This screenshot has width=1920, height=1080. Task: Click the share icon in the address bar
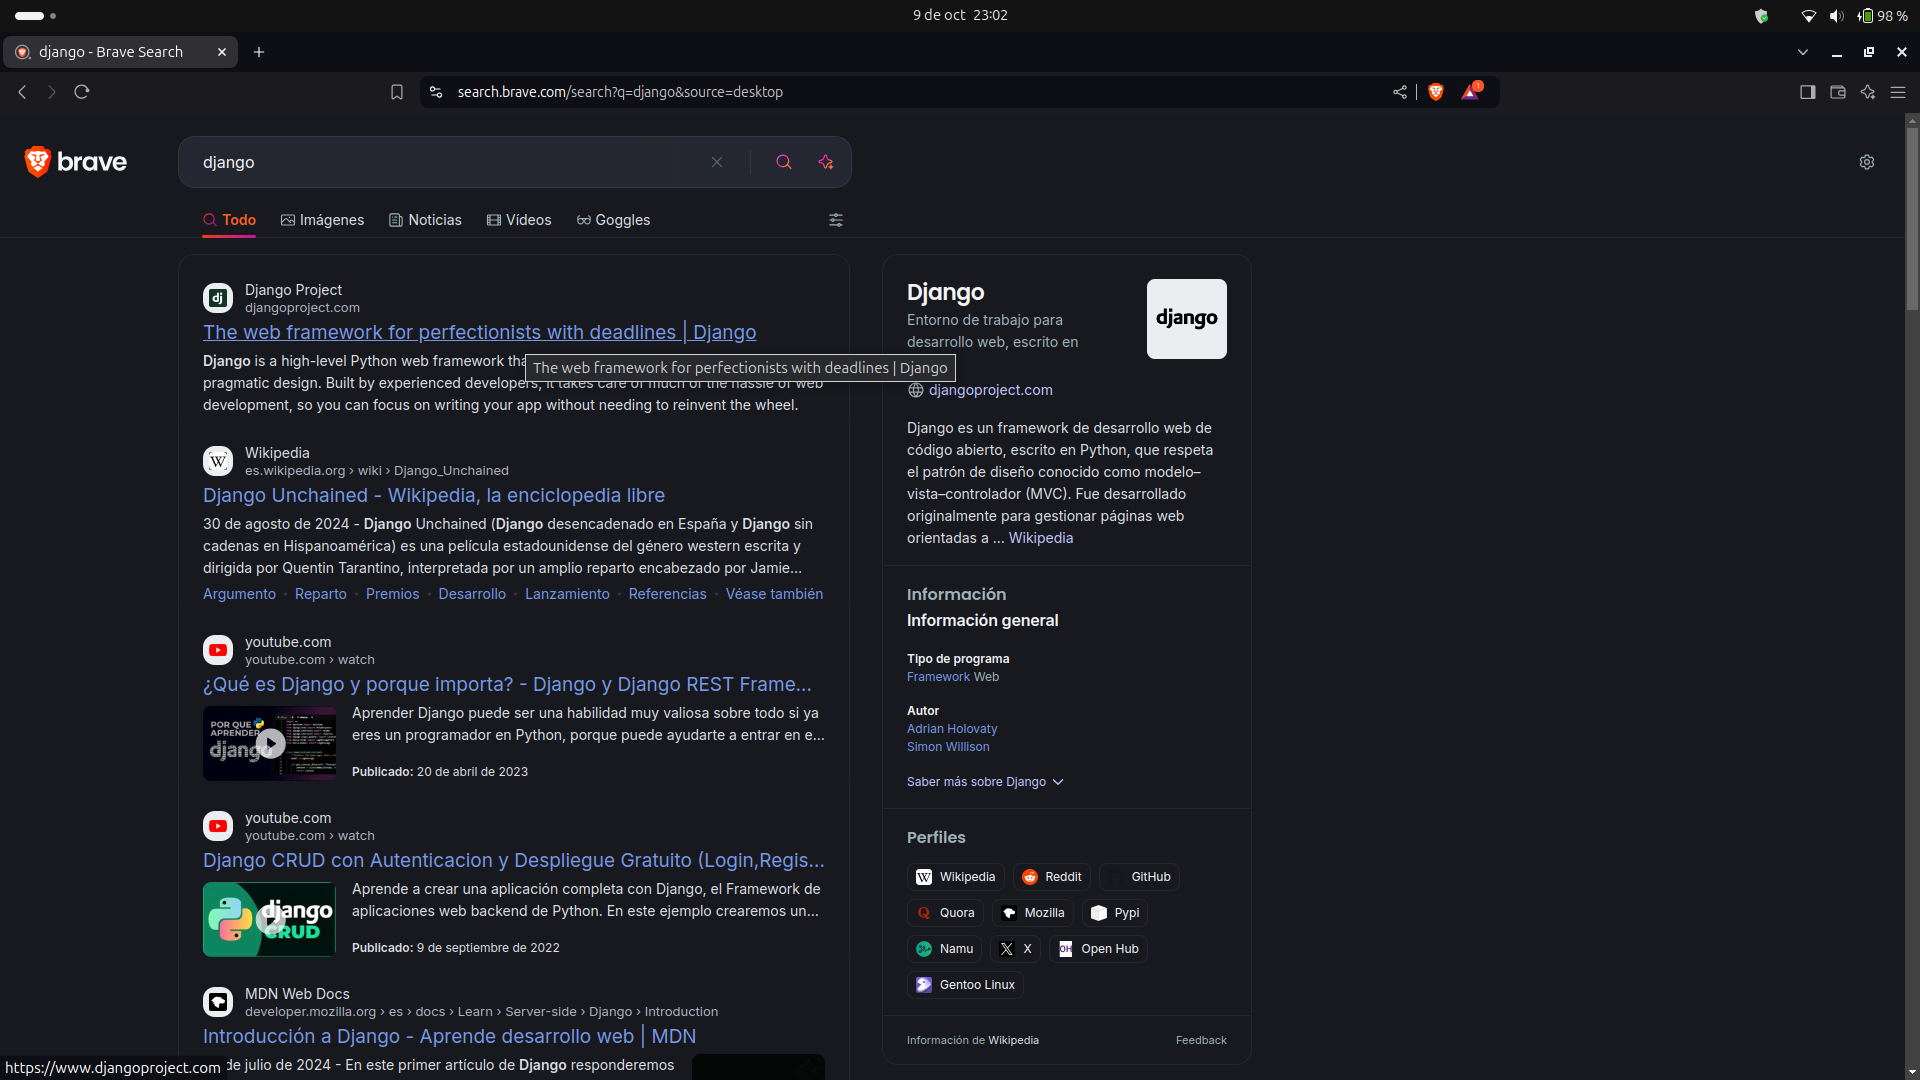click(x=1400, y=92)
